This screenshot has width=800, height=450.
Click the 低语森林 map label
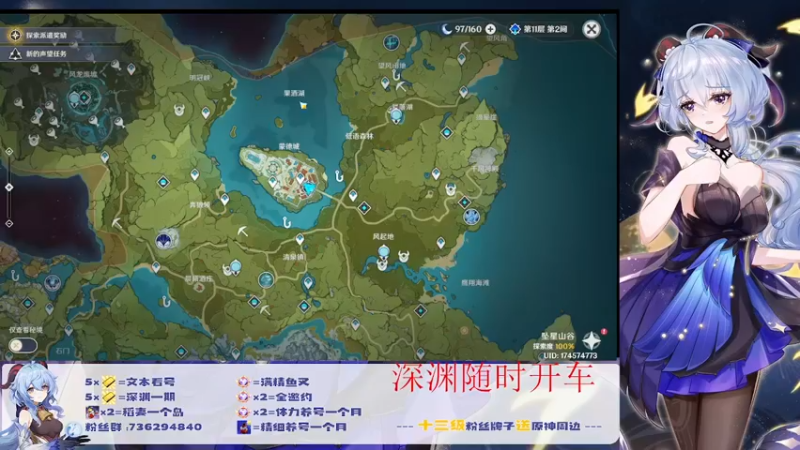point(359,136)
